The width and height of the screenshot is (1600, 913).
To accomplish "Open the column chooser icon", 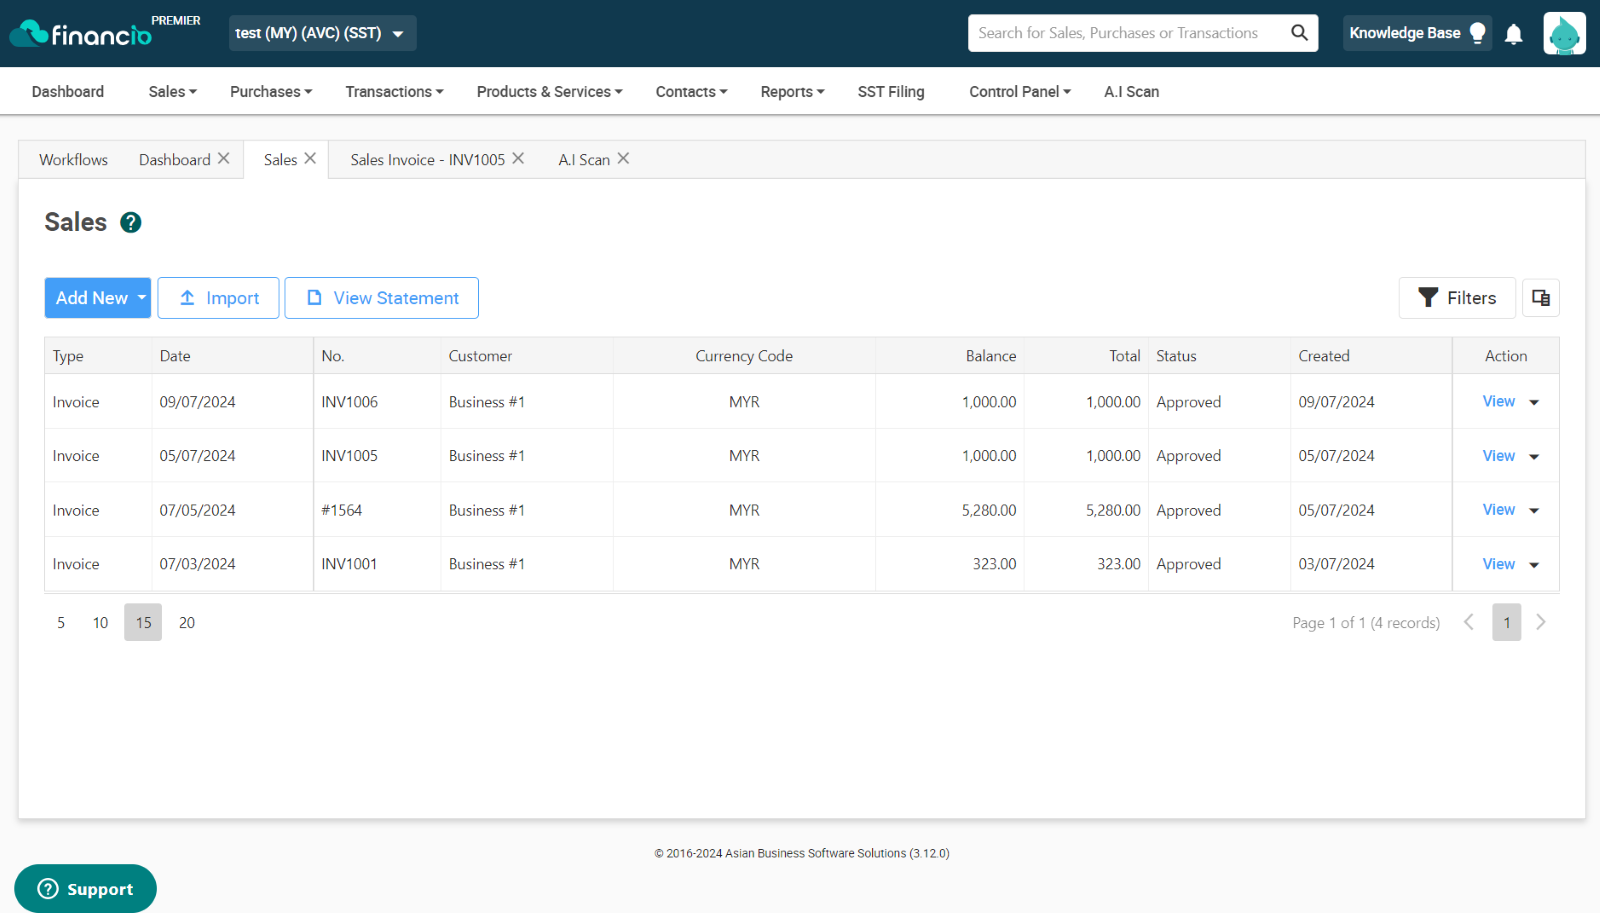I will pos(1541,298).
